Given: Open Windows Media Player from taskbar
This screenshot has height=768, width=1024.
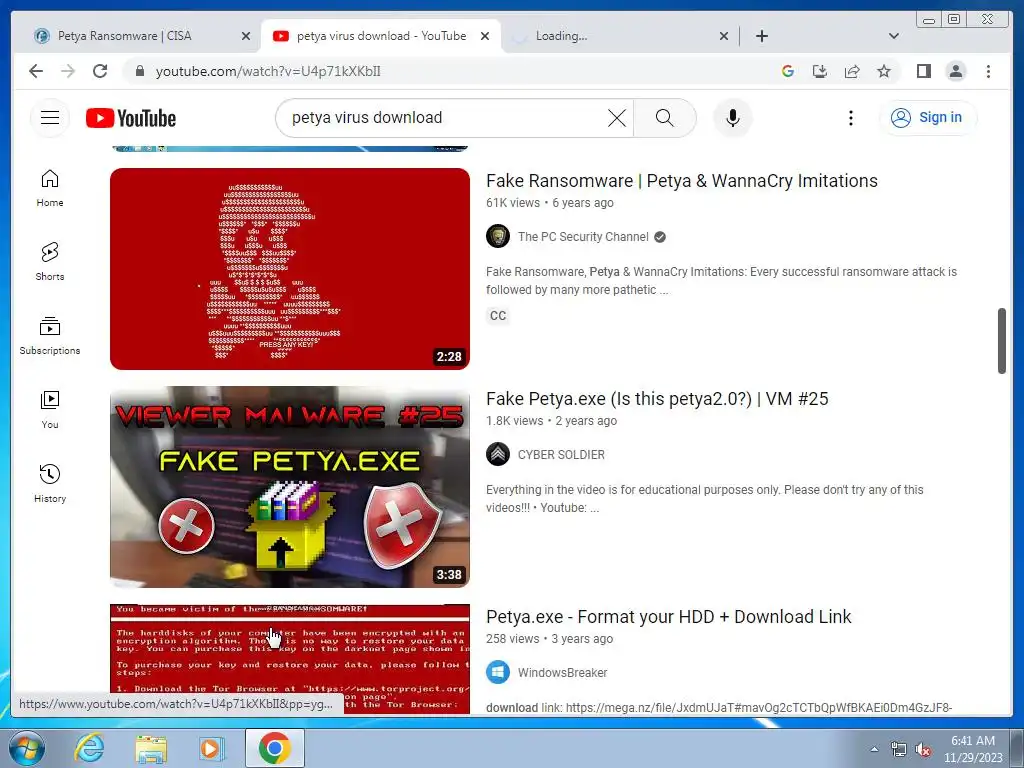Looking at the screenshot, I should pyautogui.click(x=212, y=748).
